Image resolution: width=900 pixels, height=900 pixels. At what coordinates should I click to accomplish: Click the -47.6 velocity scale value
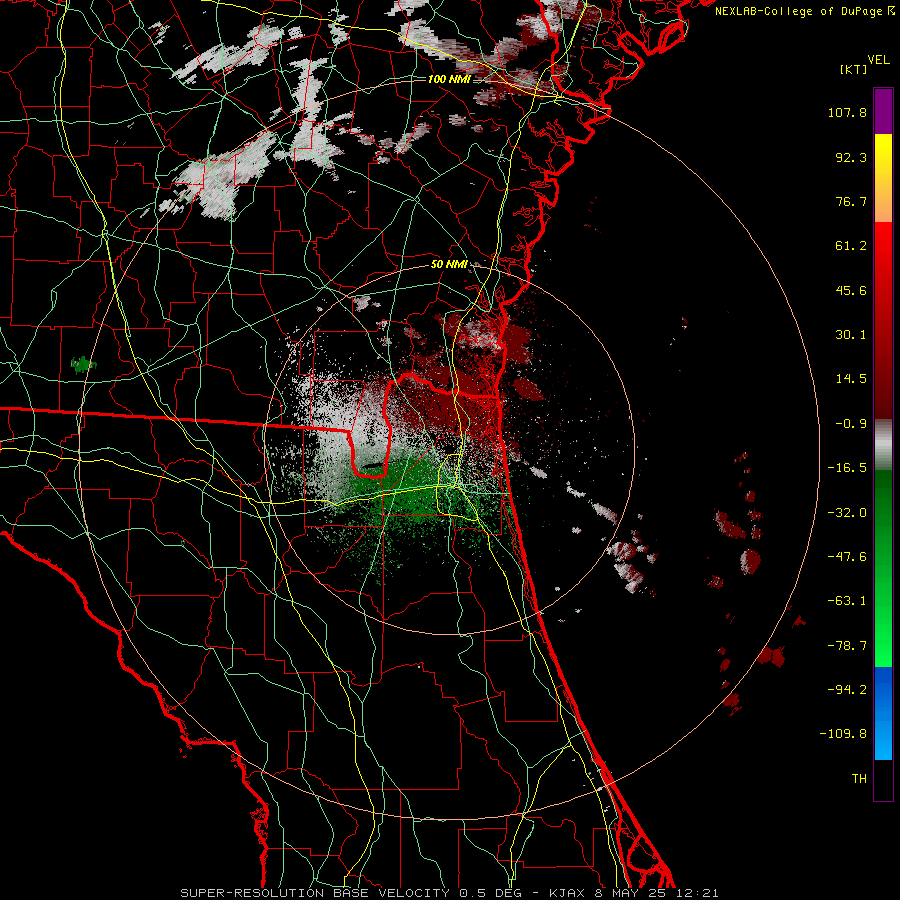[847, 557]
